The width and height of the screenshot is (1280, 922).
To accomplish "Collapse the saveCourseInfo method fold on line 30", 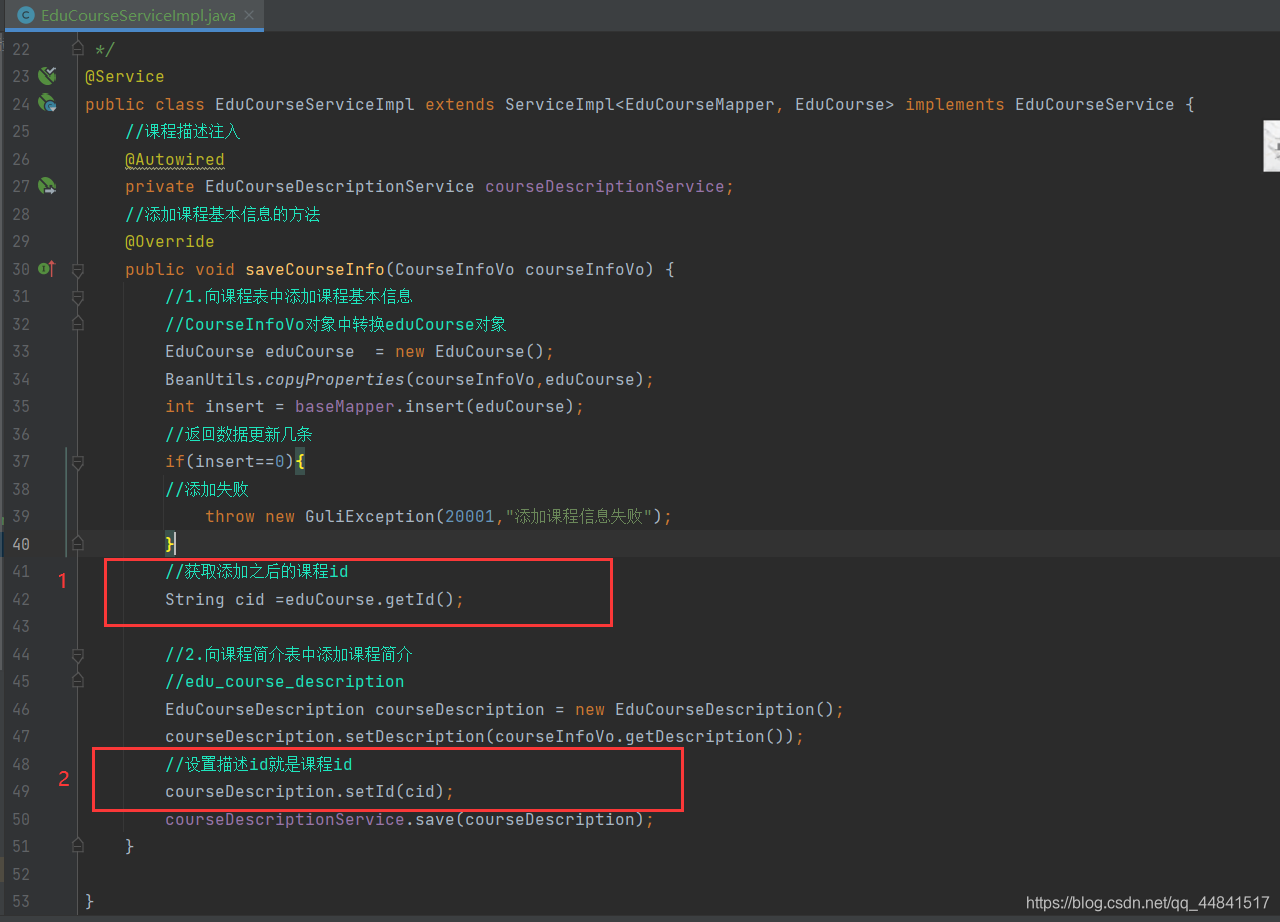I will [77, 269].
